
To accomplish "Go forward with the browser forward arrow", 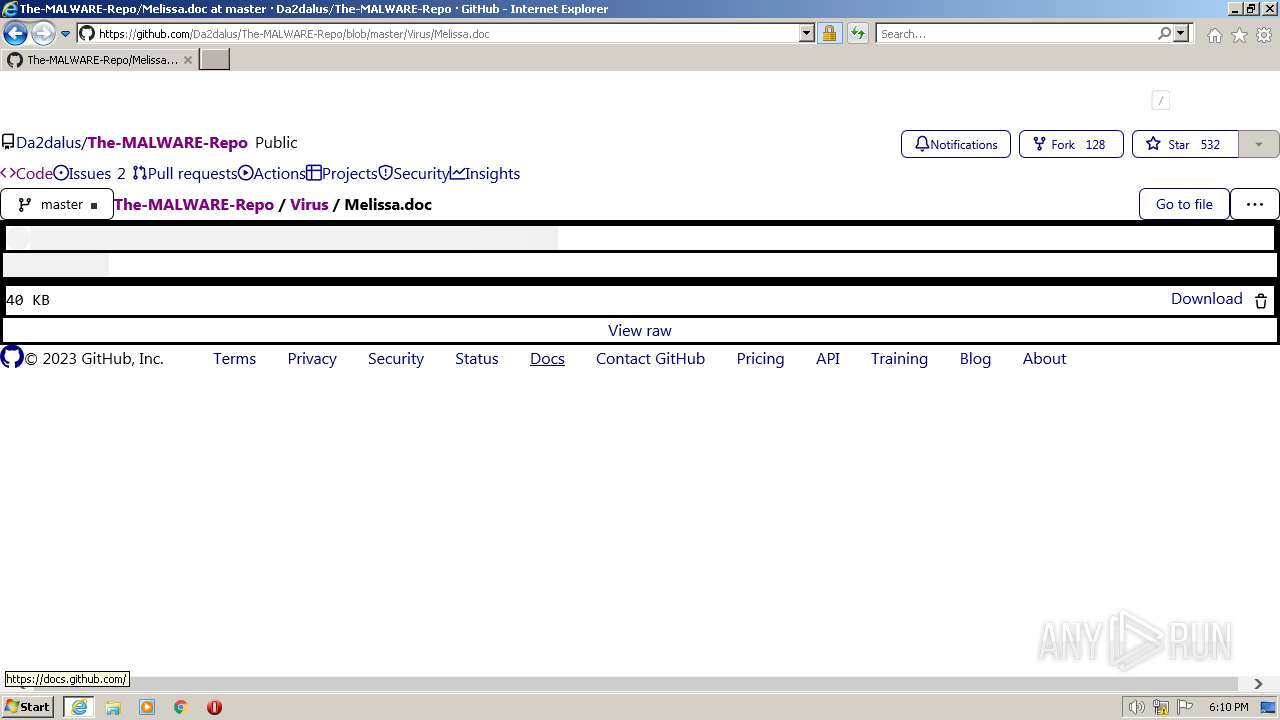I will click(43, 33).
